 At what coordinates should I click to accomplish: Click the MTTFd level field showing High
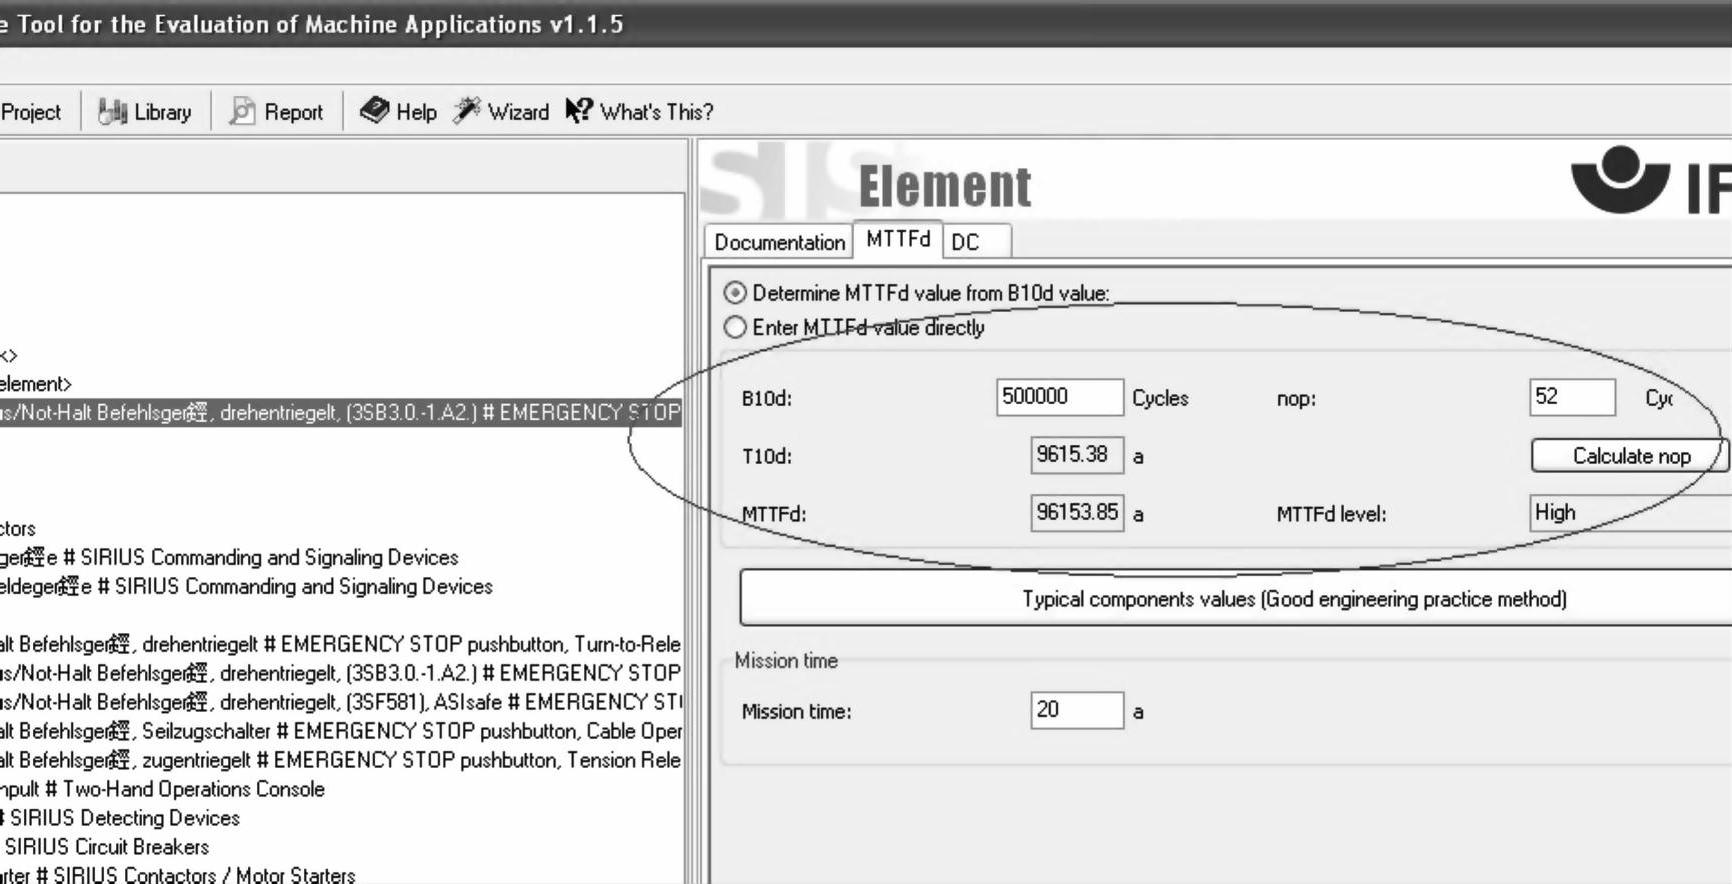coord(1630,513)
